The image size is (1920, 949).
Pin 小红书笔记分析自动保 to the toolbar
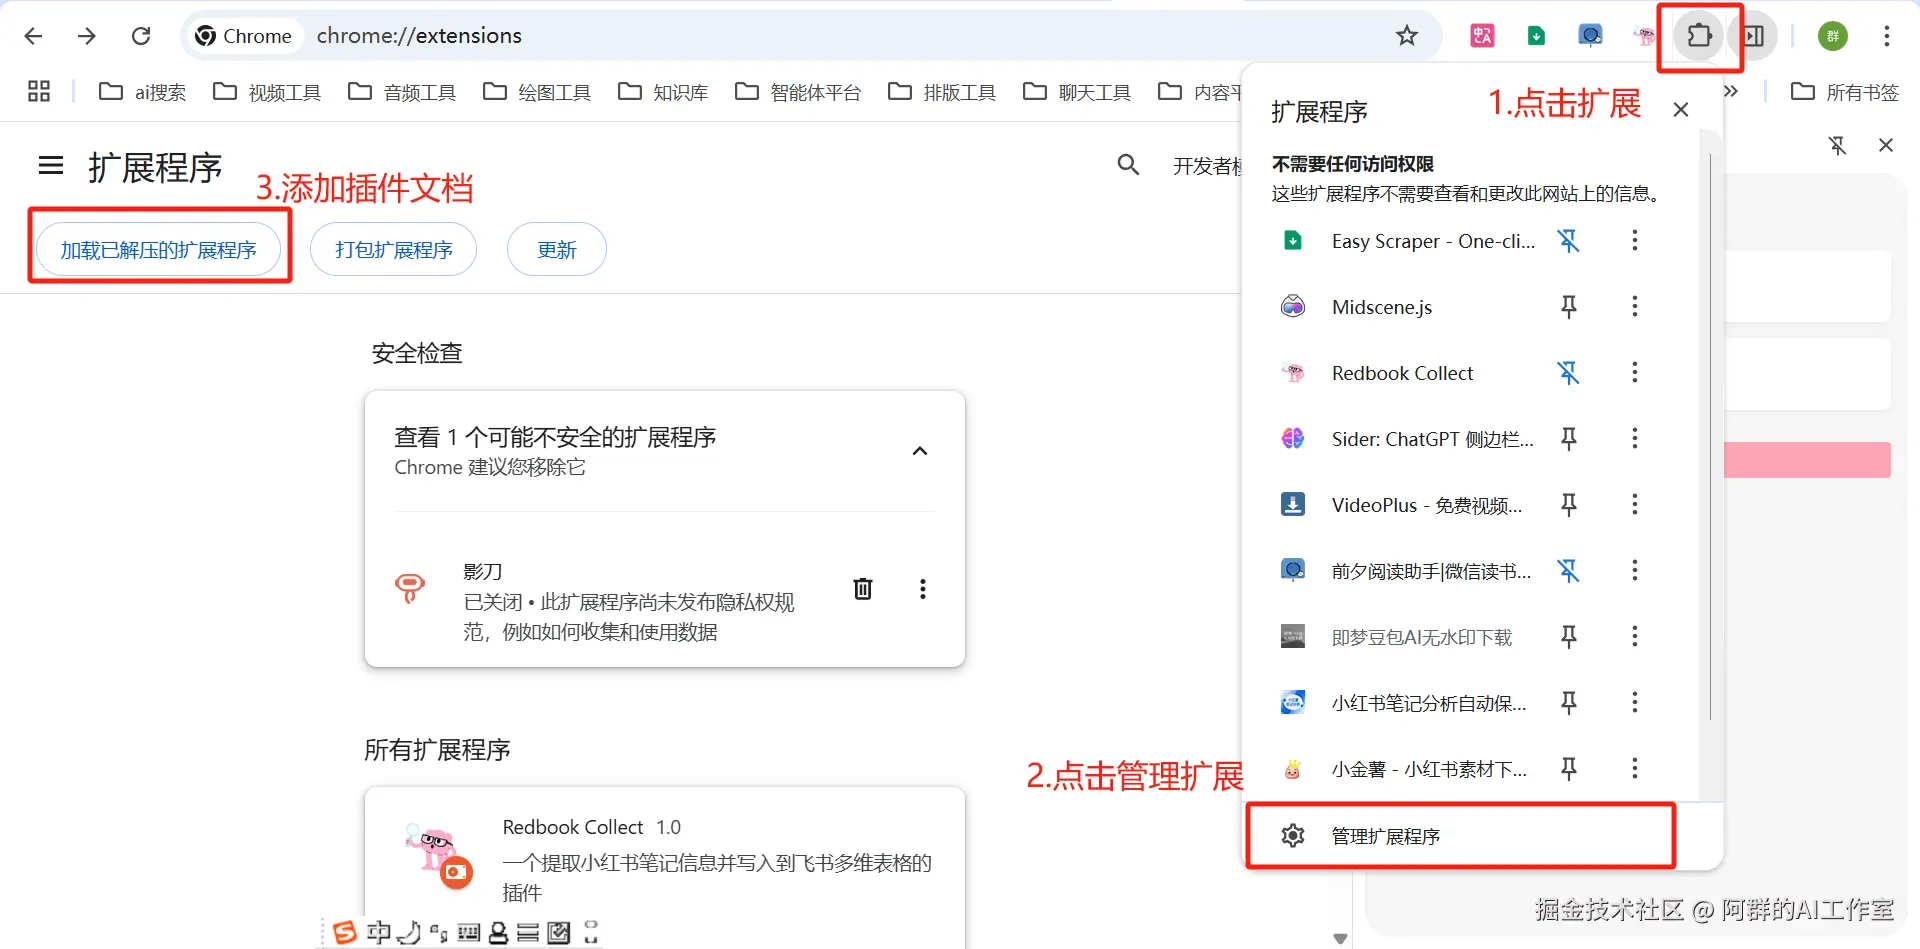coord(1569,702)
